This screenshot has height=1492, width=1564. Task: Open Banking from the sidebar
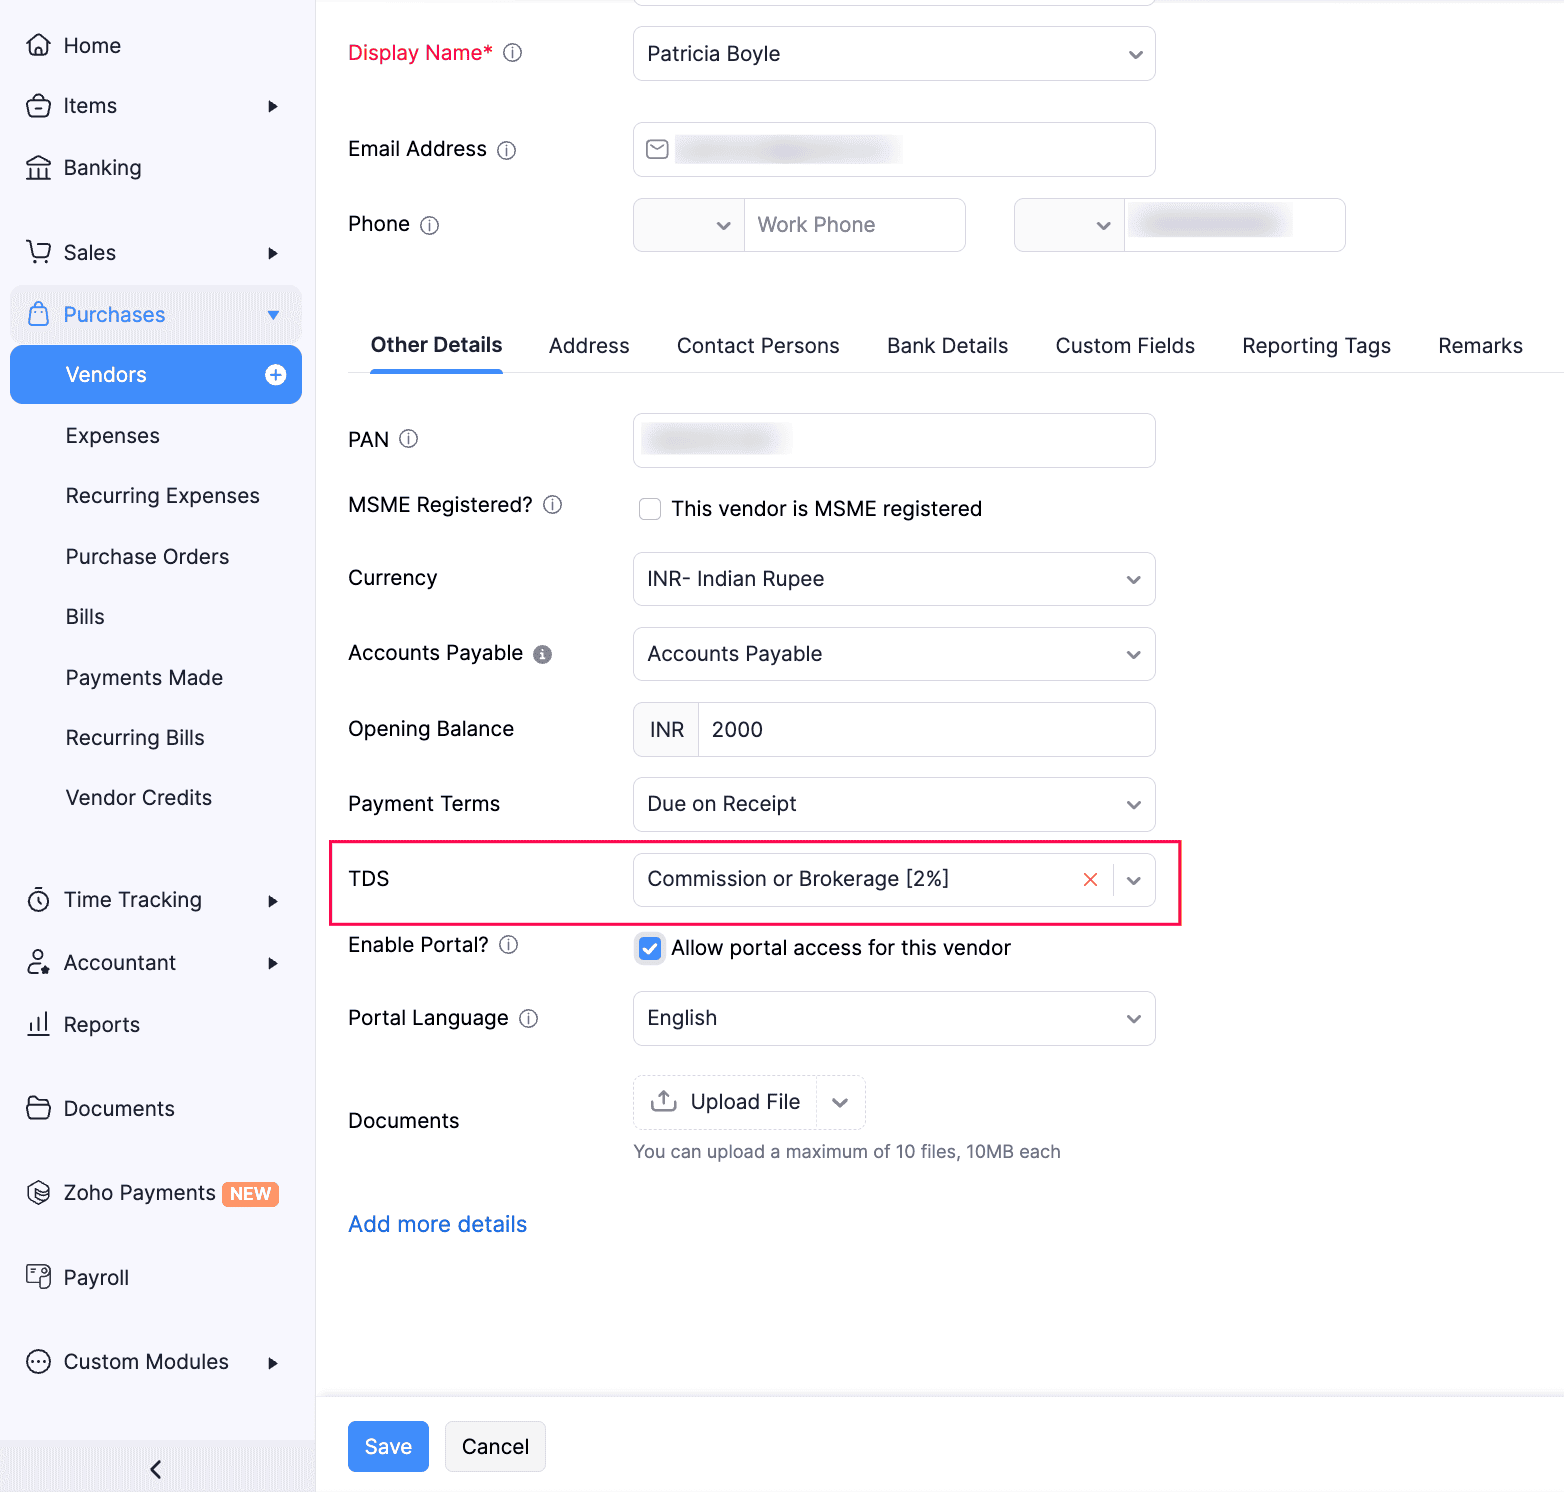tap(102, 168)
